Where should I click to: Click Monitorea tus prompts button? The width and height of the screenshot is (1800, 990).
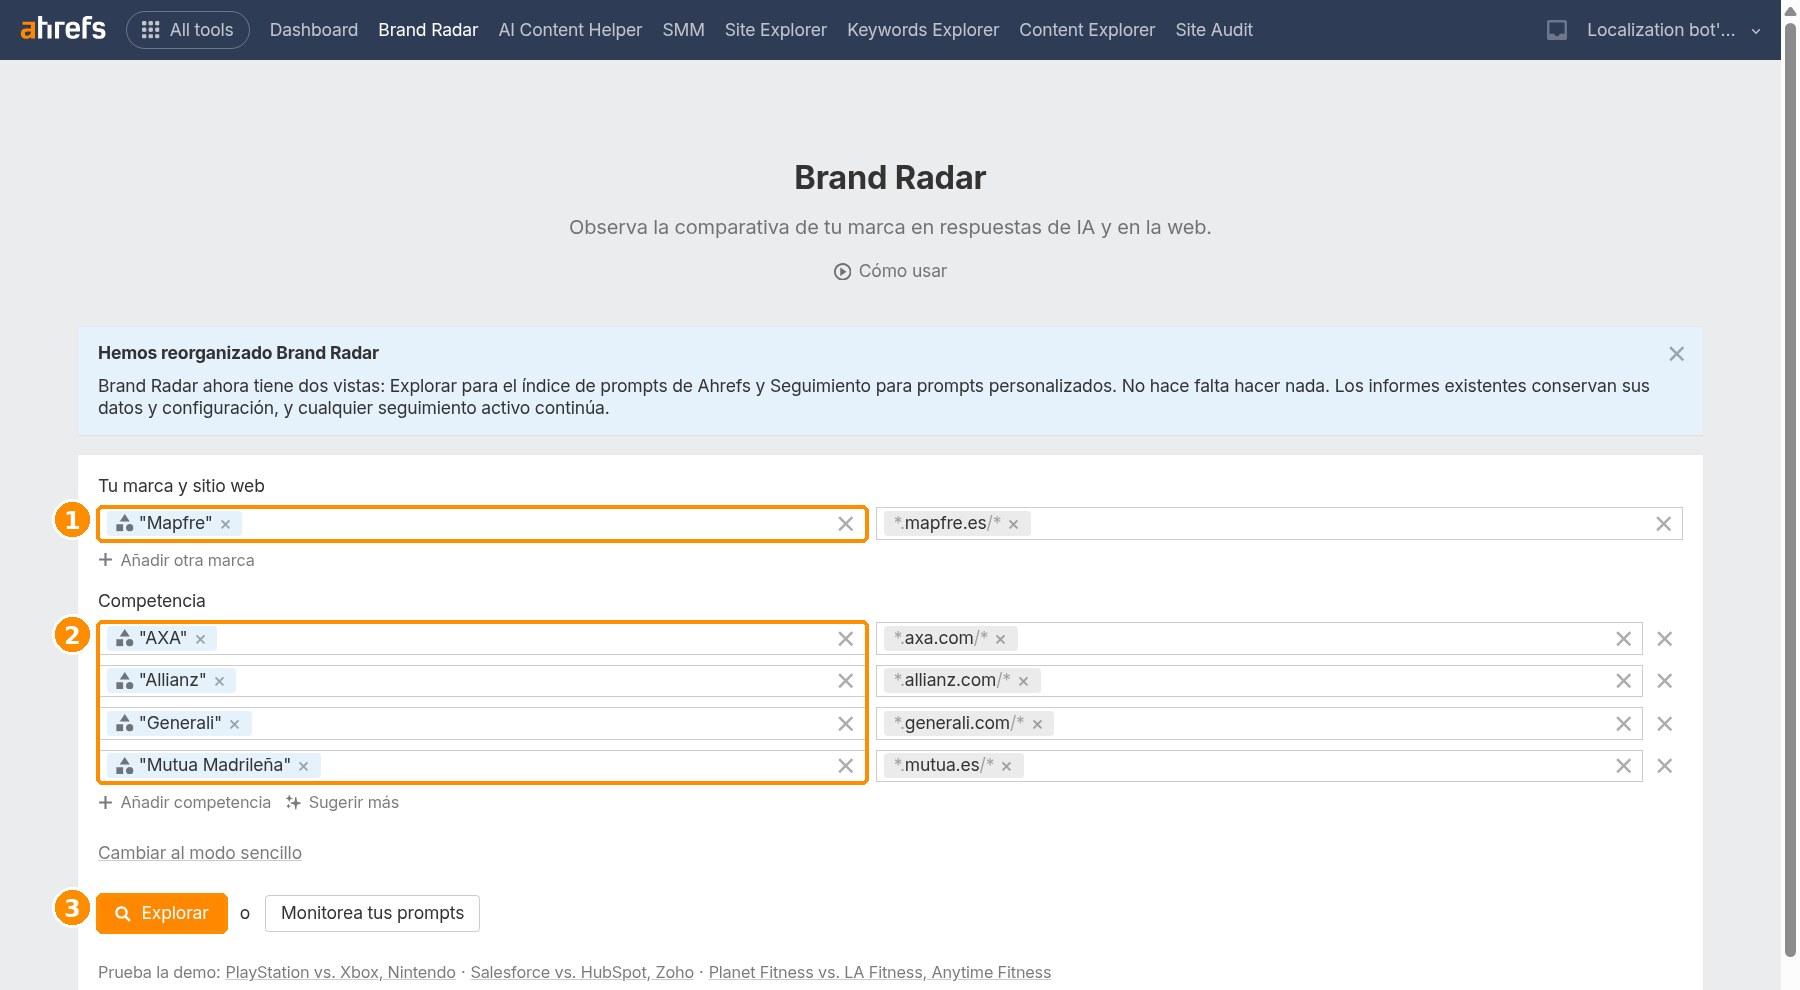372,913
